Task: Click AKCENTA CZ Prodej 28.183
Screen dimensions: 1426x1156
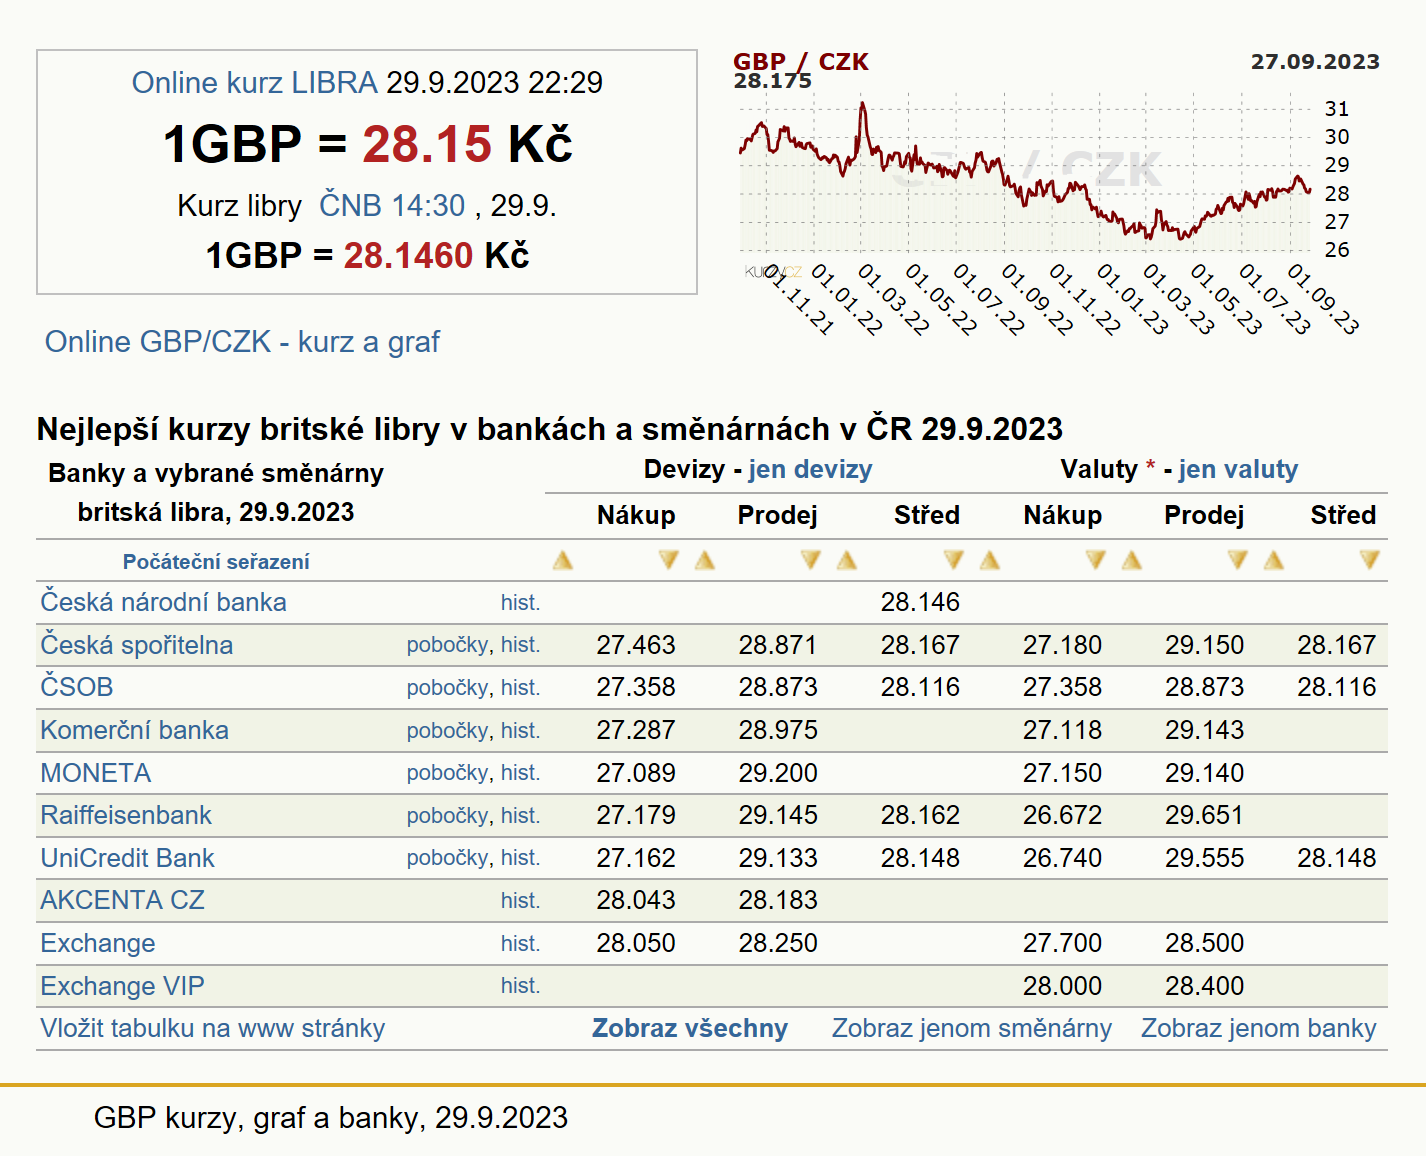Action: point(778,900)
